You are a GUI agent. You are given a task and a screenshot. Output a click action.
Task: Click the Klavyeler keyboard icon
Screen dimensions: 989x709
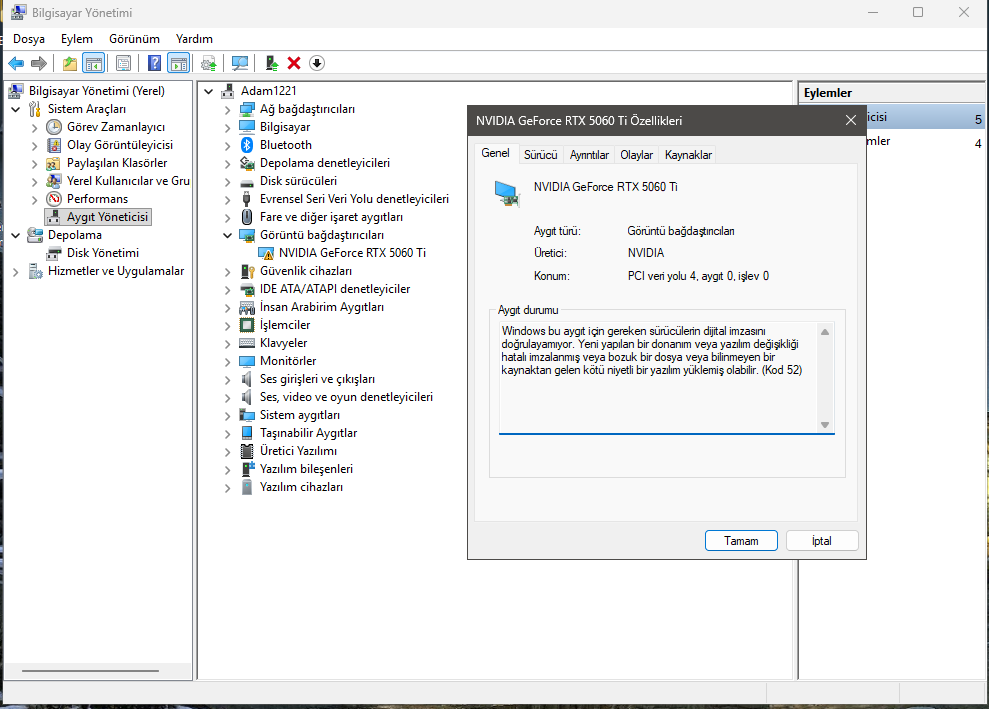(247, 343)
